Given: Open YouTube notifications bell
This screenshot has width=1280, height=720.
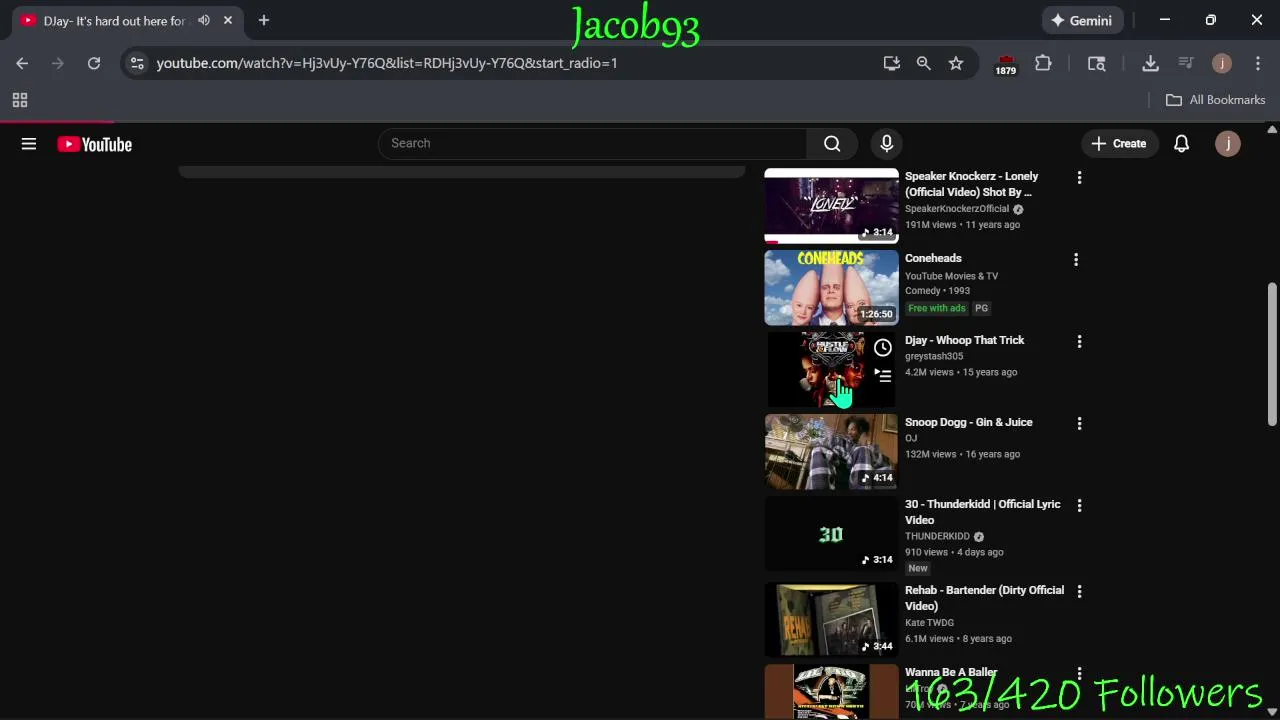Looking at the screenshot, I should [x=1181, y=144].
